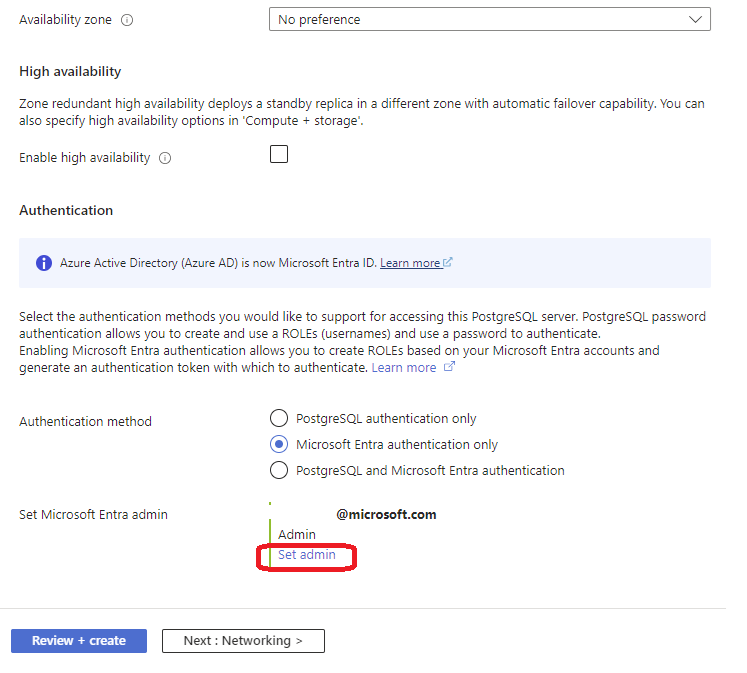
Task: Click the 'Authentication method' label
Action: (x=86, y=422)
